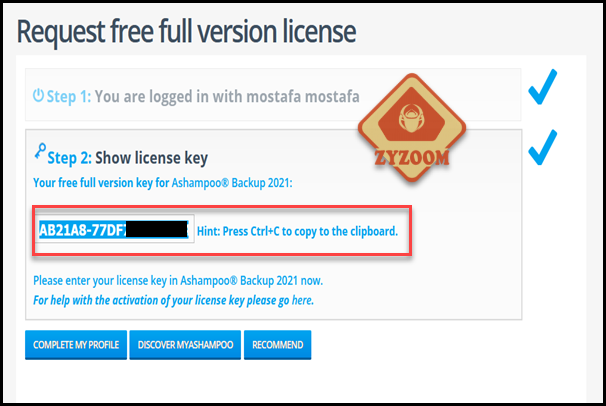The height and width of the screenshot is (406, 606).
Task: Click the ZYZOOM text under the logo
Action: (412, 158)
